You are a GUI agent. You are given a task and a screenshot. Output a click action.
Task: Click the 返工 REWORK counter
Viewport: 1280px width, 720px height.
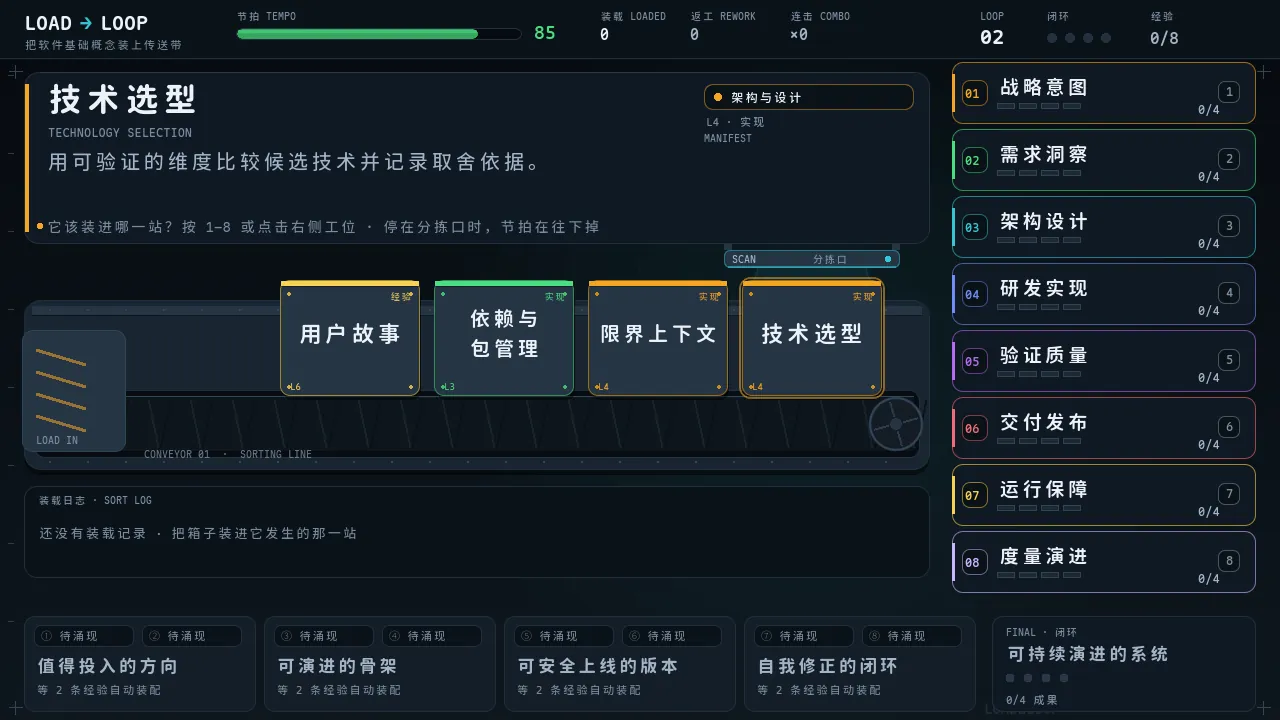click(x=723, y=27)
